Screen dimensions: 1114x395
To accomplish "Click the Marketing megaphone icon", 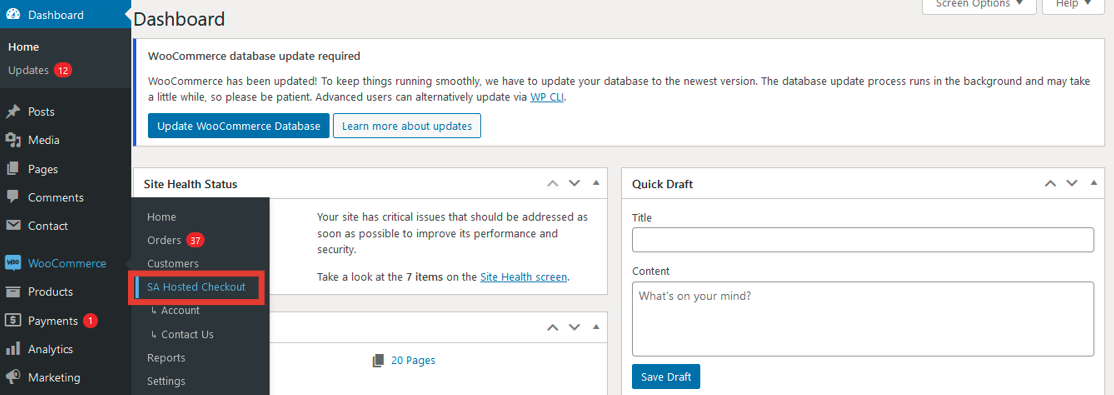I will coord(13,377).
